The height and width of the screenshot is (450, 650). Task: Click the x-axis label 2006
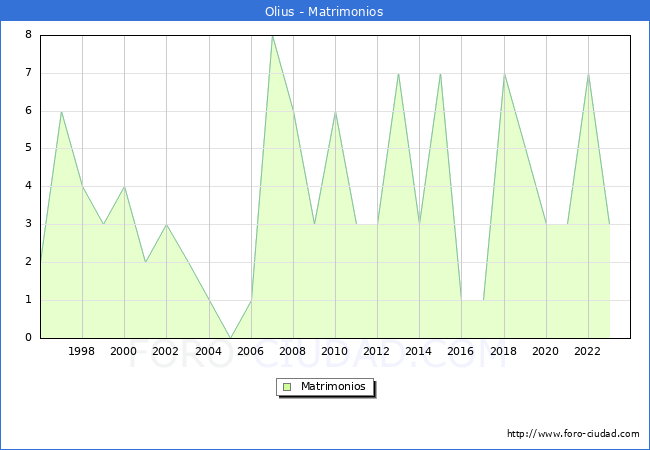[250, 351]
